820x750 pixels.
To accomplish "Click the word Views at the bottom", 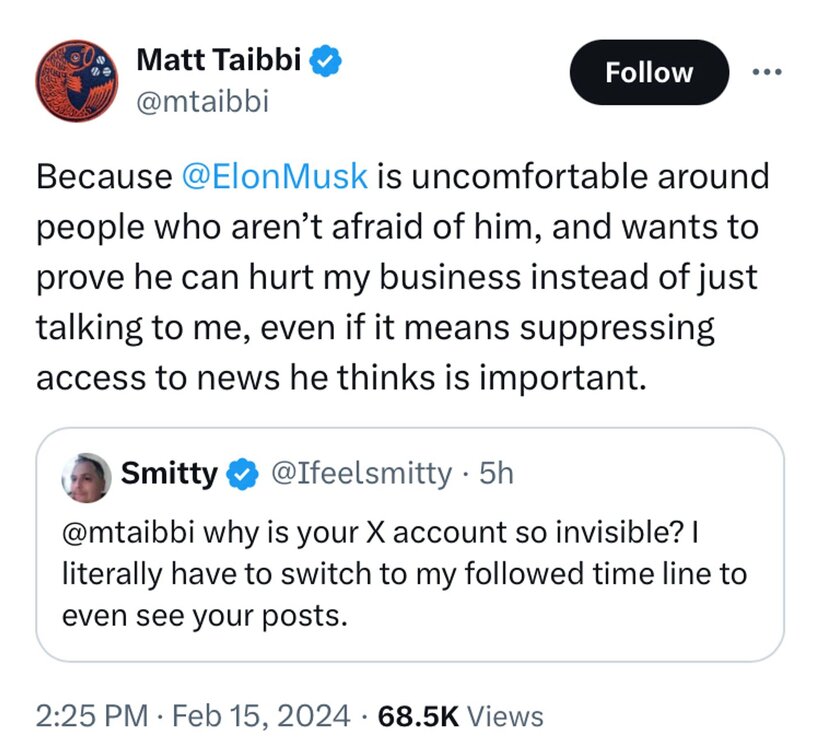I will pos(505,716).
